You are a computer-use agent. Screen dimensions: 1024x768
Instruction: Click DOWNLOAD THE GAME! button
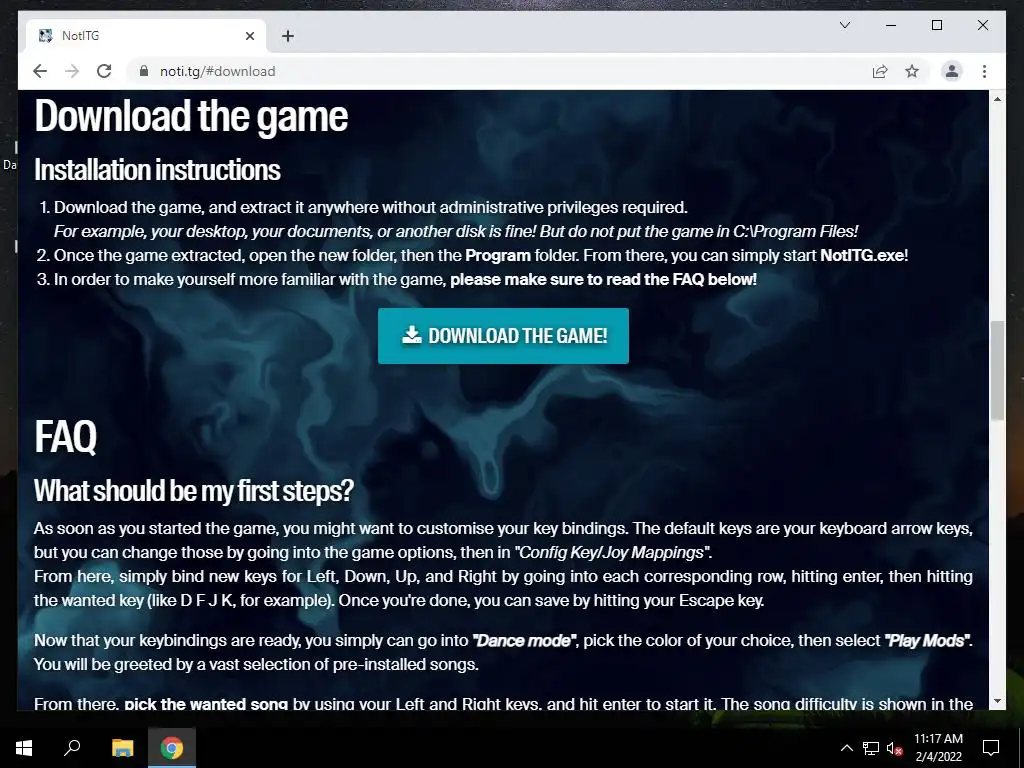coord(504,336)
